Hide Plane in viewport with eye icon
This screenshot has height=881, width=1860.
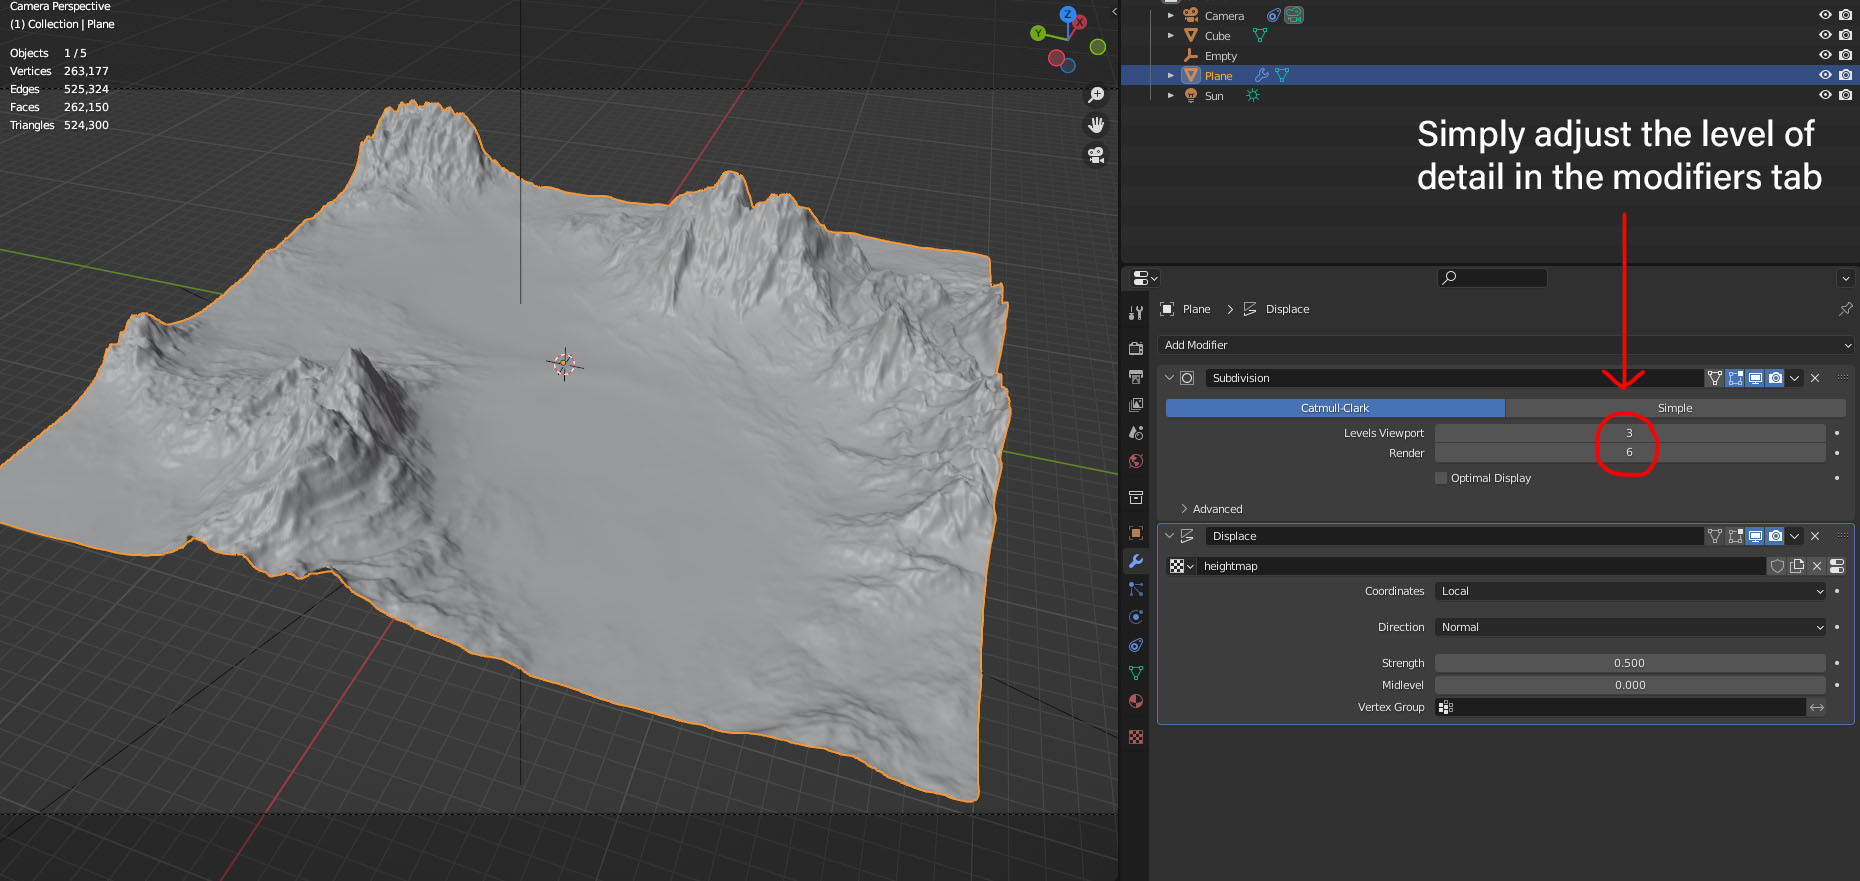[1825, 75]
